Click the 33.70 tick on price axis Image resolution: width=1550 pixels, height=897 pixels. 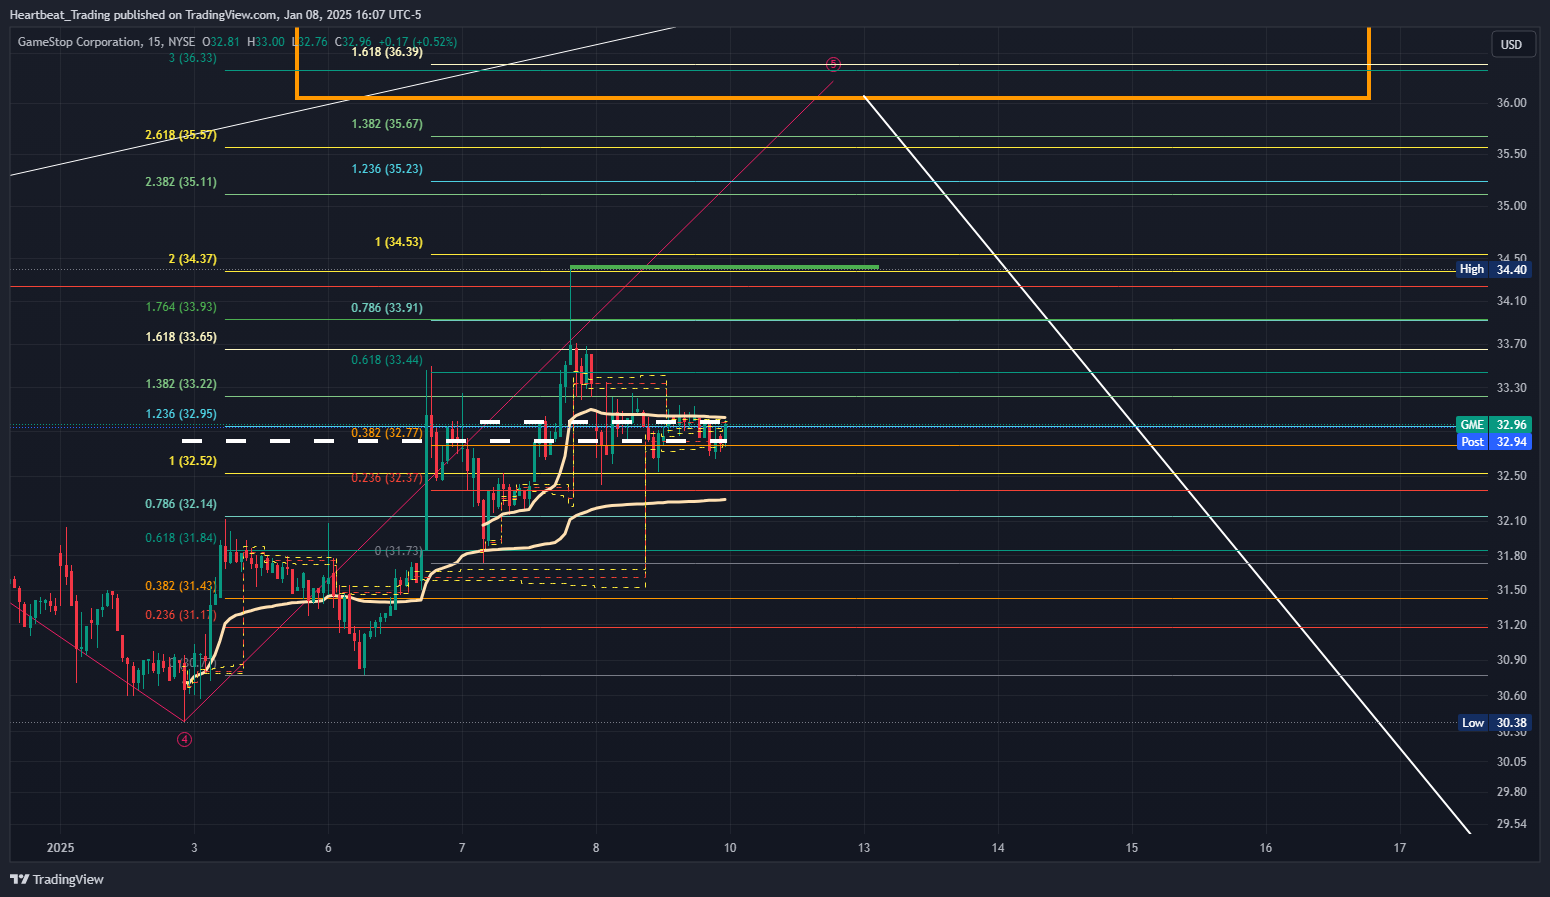coord(1511,344)
